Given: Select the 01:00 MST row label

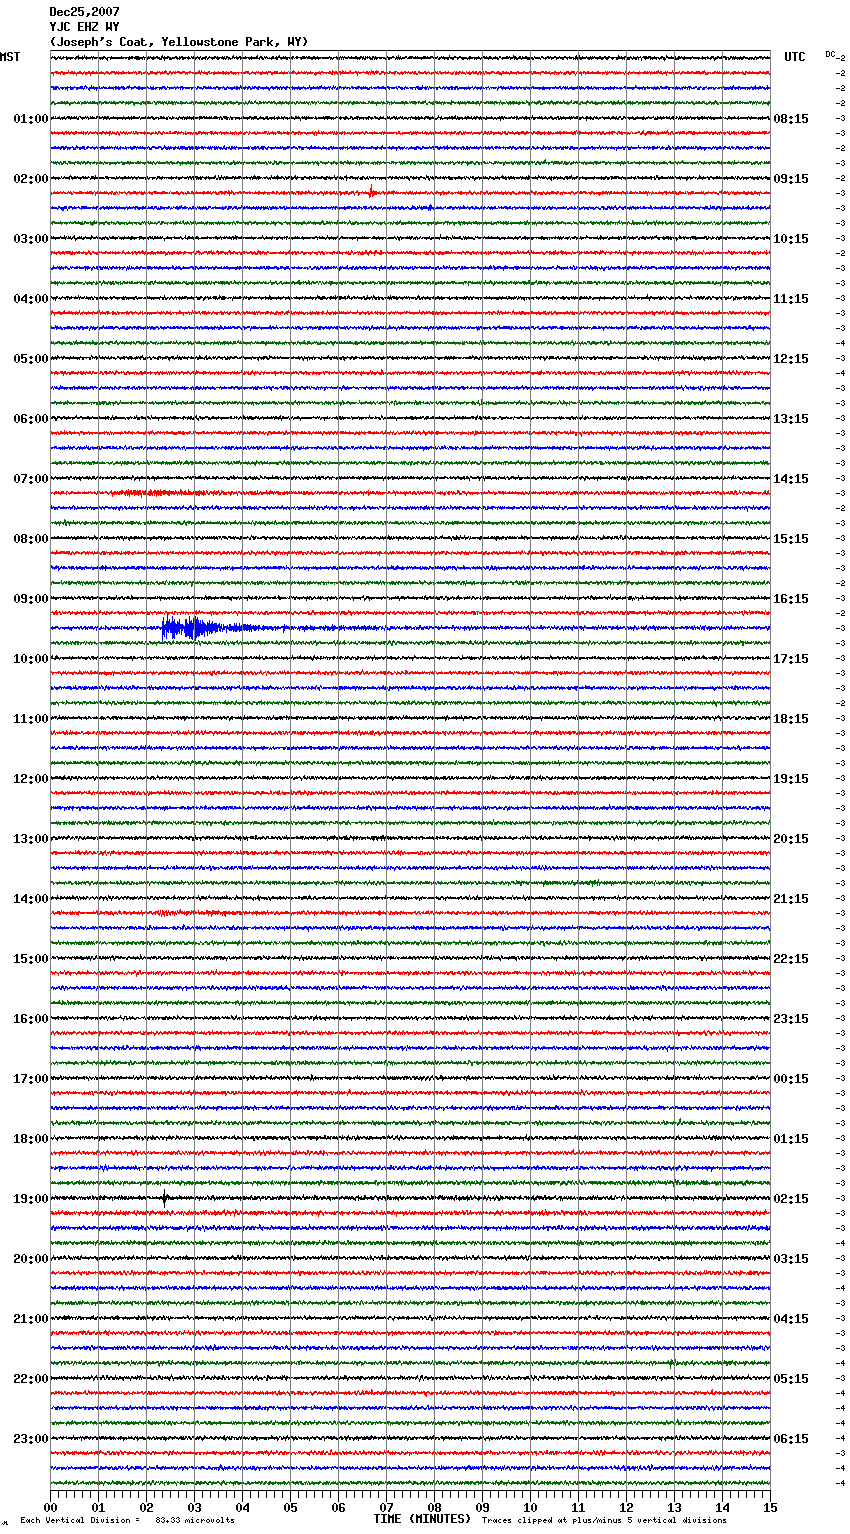Looking at the screenshot, I should point(31,119).
